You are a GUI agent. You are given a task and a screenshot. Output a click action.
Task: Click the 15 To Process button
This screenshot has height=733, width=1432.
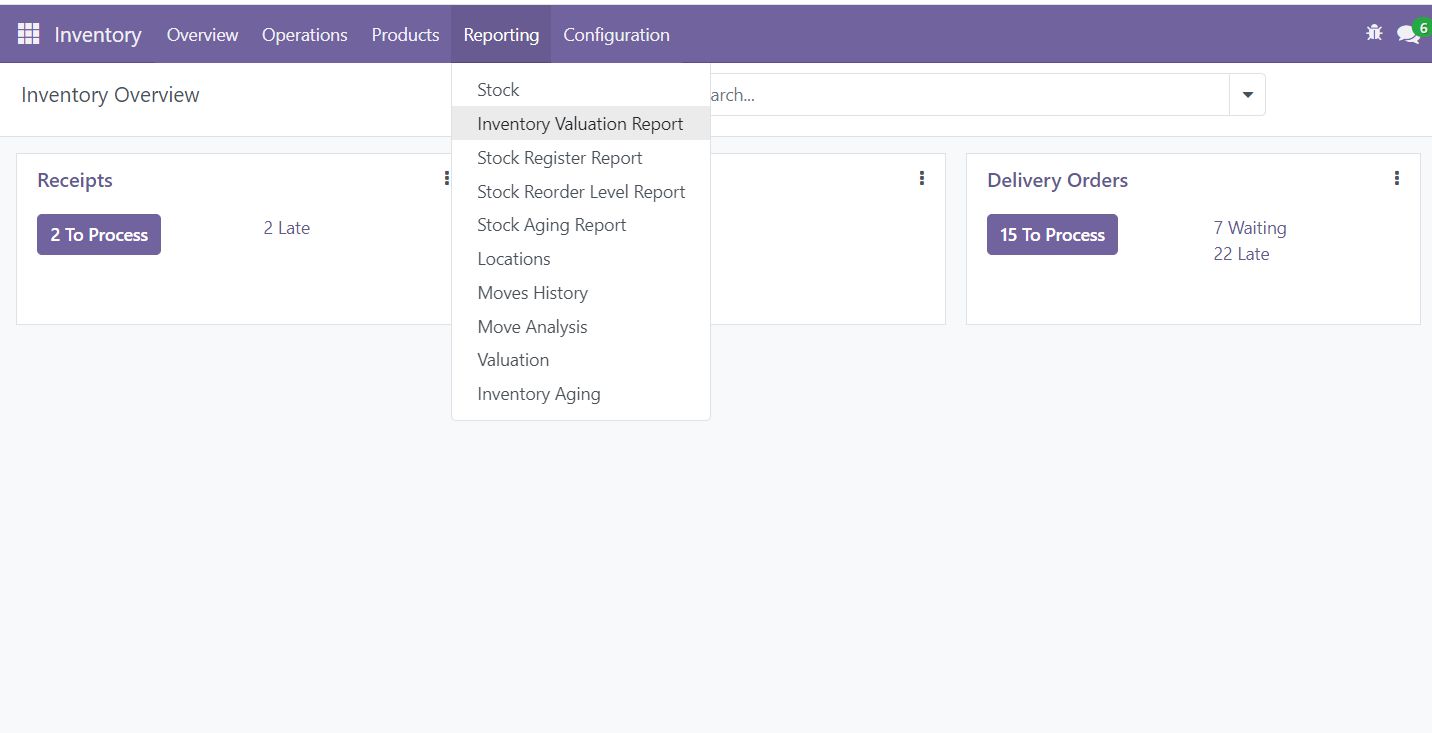pos(1052,235)
